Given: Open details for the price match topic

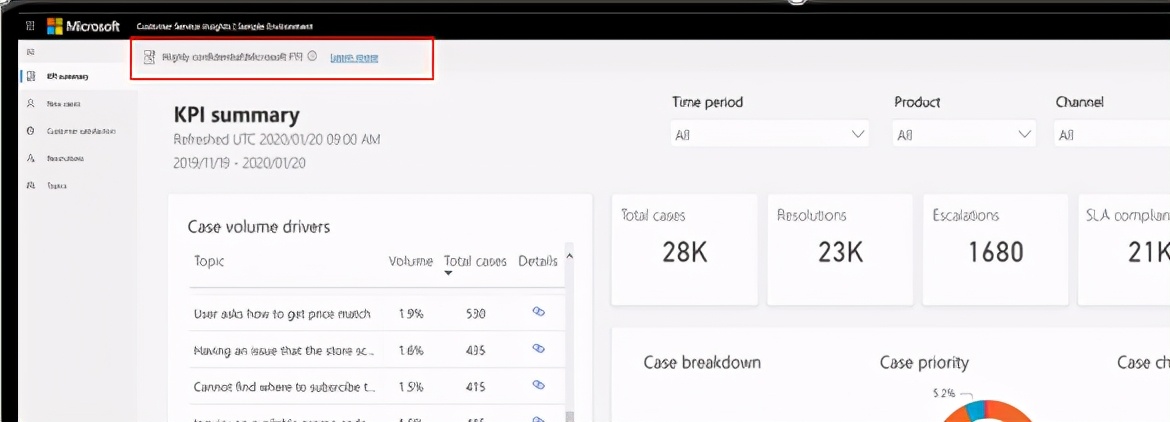Looking at the screenshot, I should (x=538, y=312).
